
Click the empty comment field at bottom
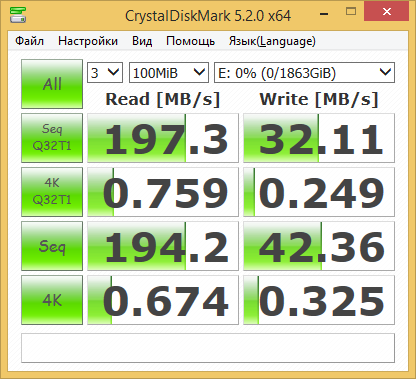pos(208,348)
